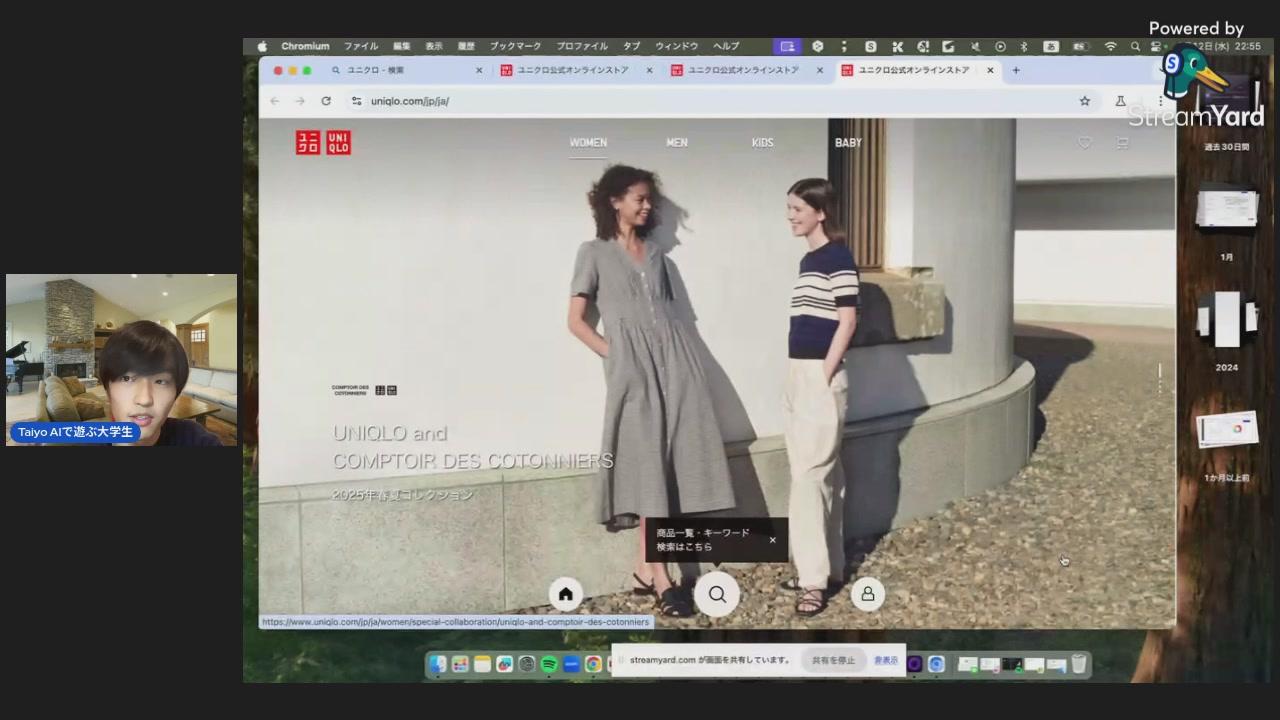This screenshot has height=720, width=1280.
Task: Open the Japanese input source menu
Action: point(1051,46)
